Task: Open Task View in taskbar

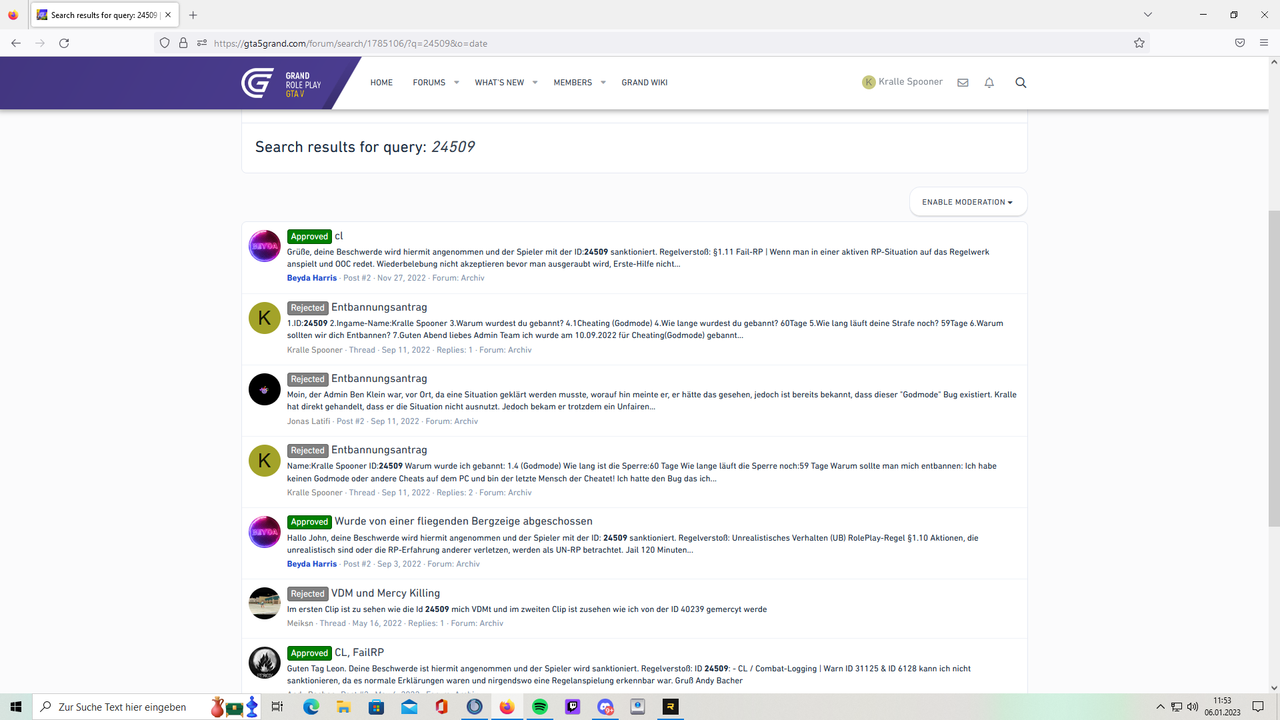Action: click(x=277, y=707)
